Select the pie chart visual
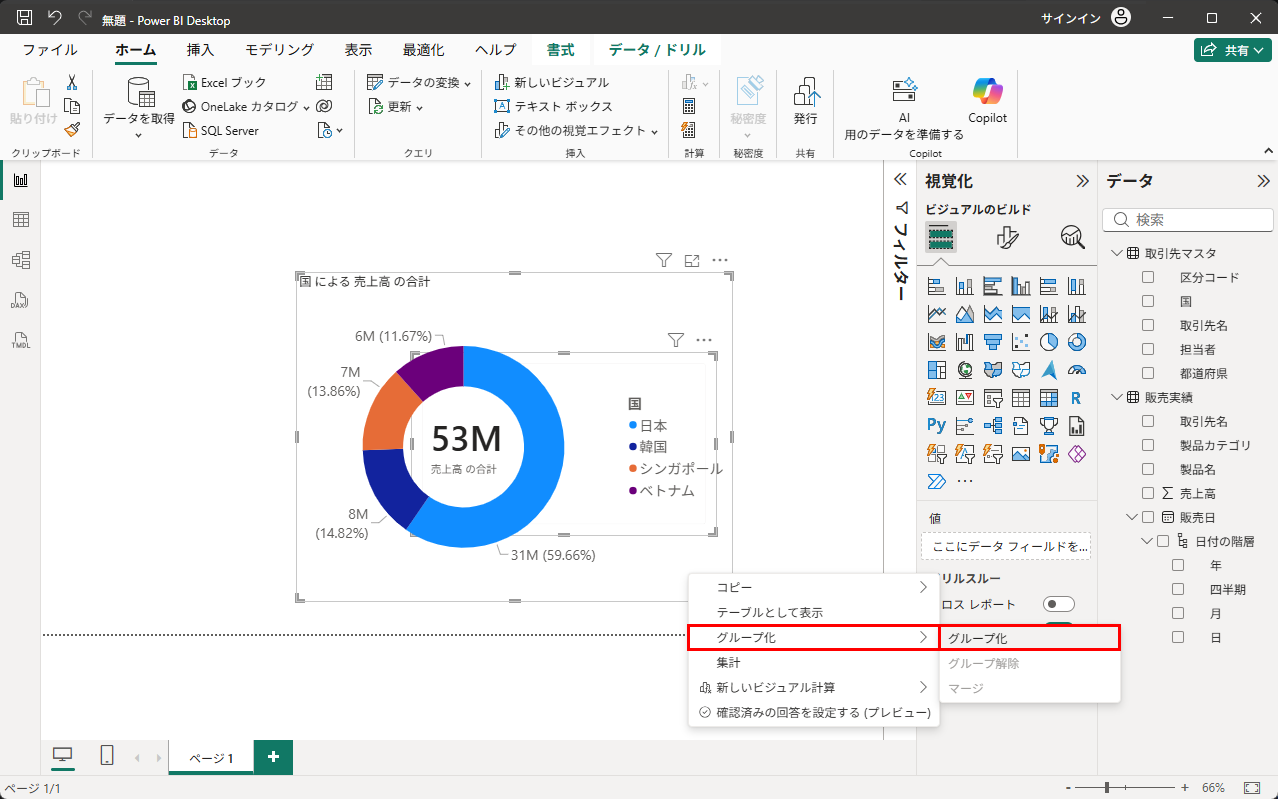 click(x=1049, y=342)
